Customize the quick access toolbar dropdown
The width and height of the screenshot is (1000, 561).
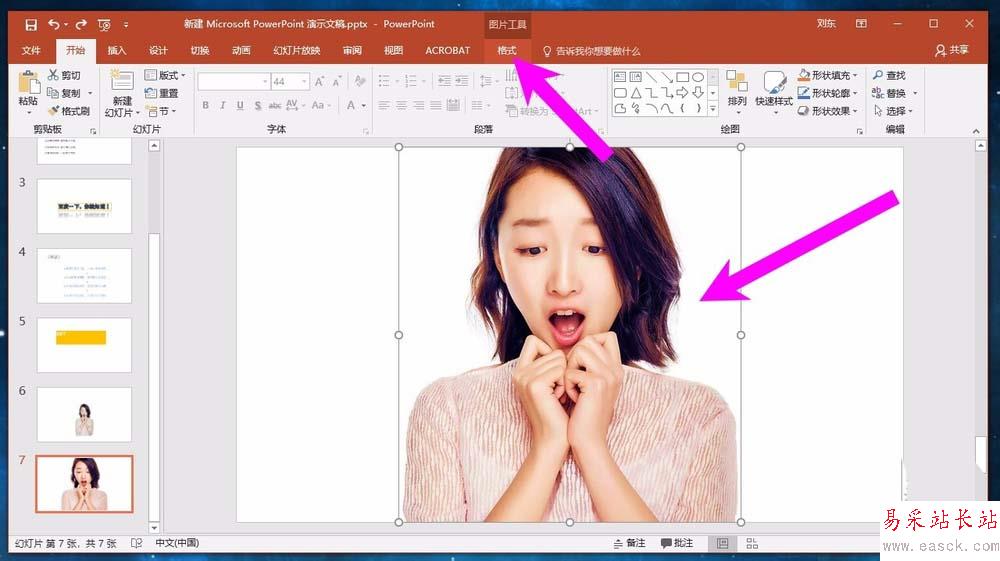pyautogui.click(x=126, y=25)
